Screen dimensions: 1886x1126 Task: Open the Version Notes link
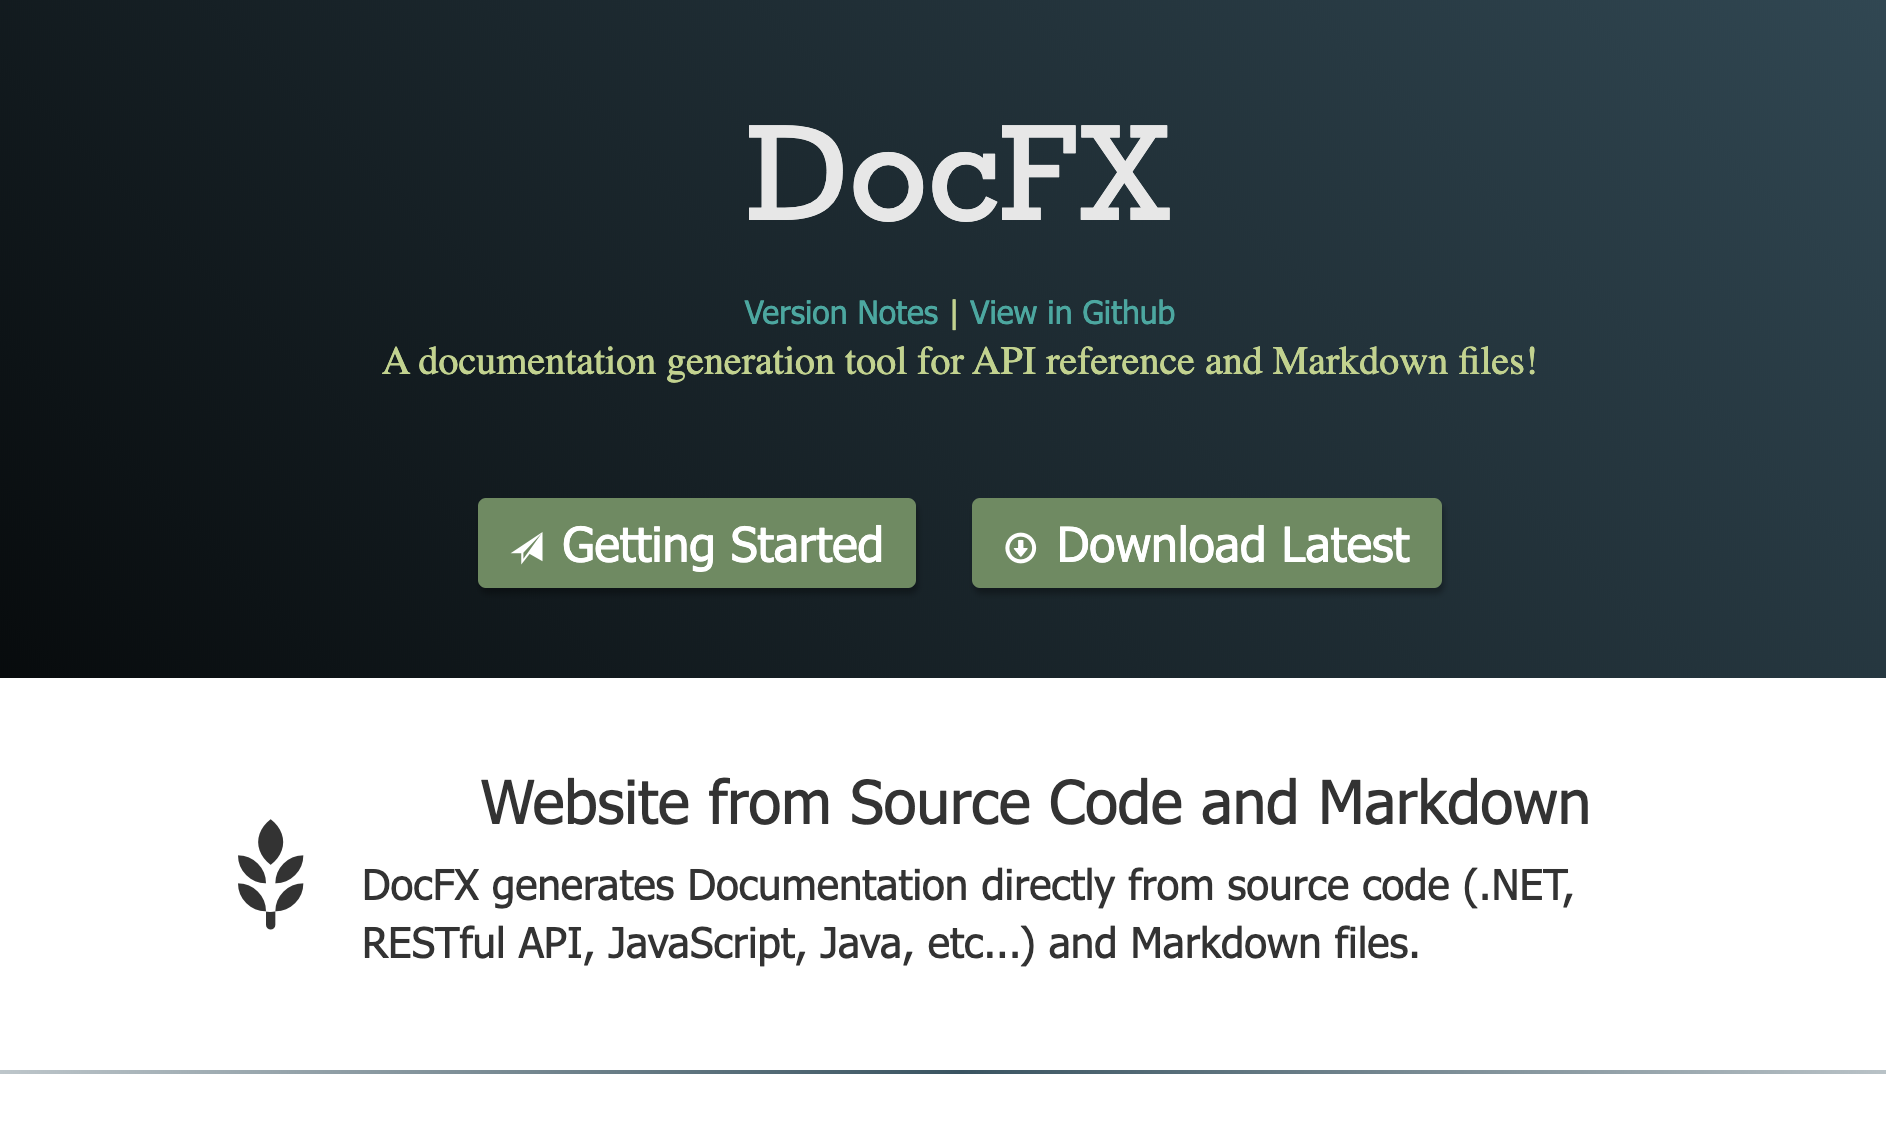tap(841, 313)
